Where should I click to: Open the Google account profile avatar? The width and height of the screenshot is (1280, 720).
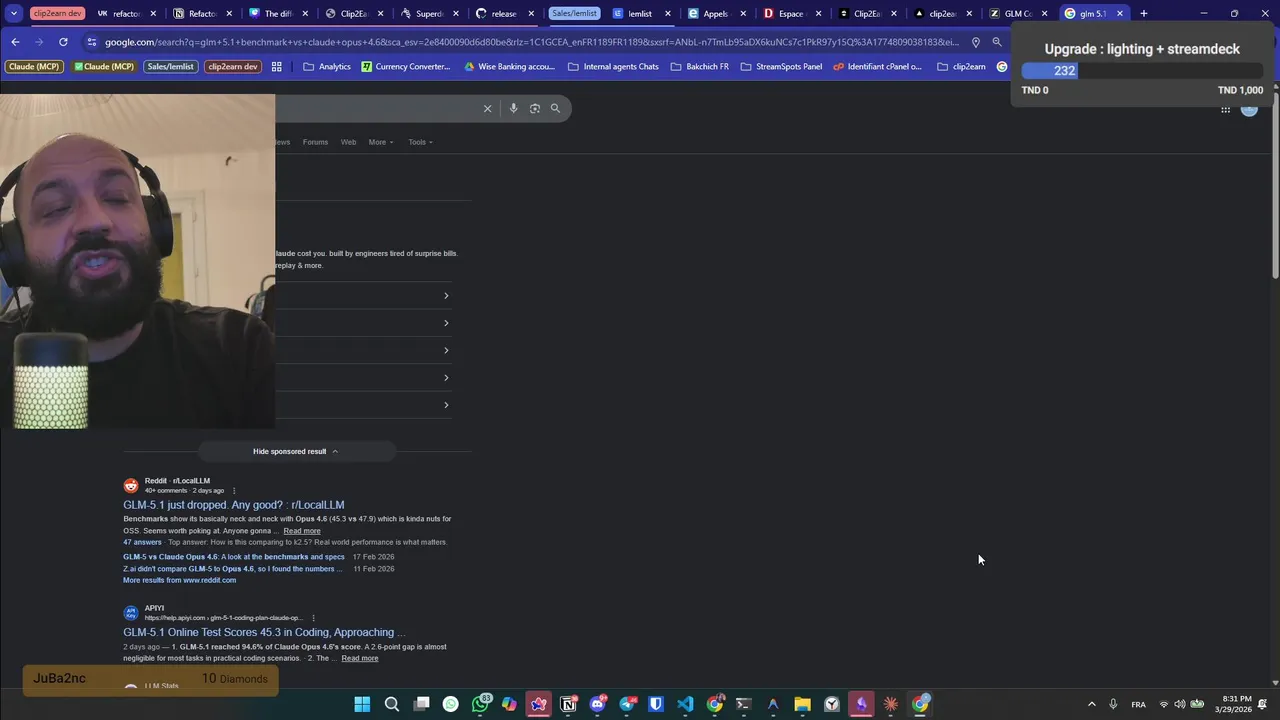click(1249, 109)
